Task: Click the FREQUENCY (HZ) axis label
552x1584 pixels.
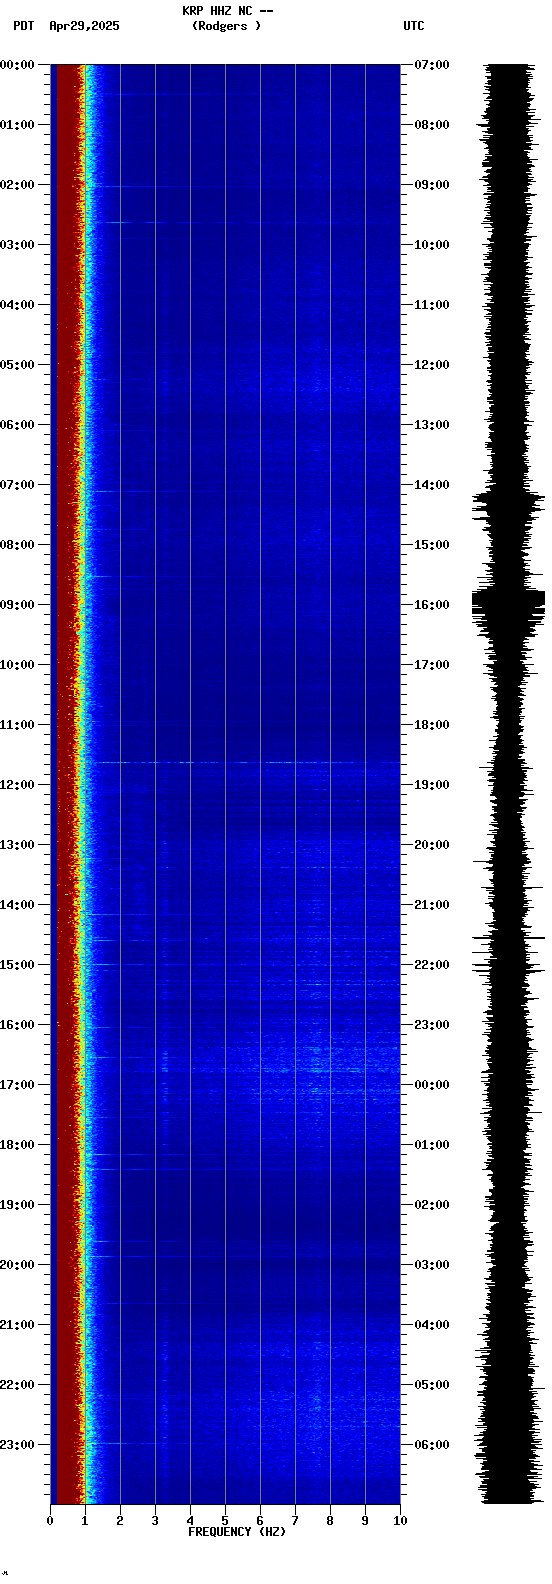Action: (237, 1532)
